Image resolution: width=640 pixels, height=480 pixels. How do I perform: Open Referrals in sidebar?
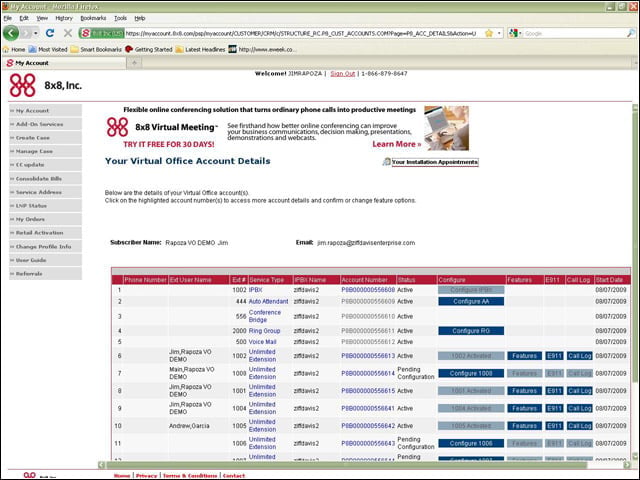(x=45, y=273)
